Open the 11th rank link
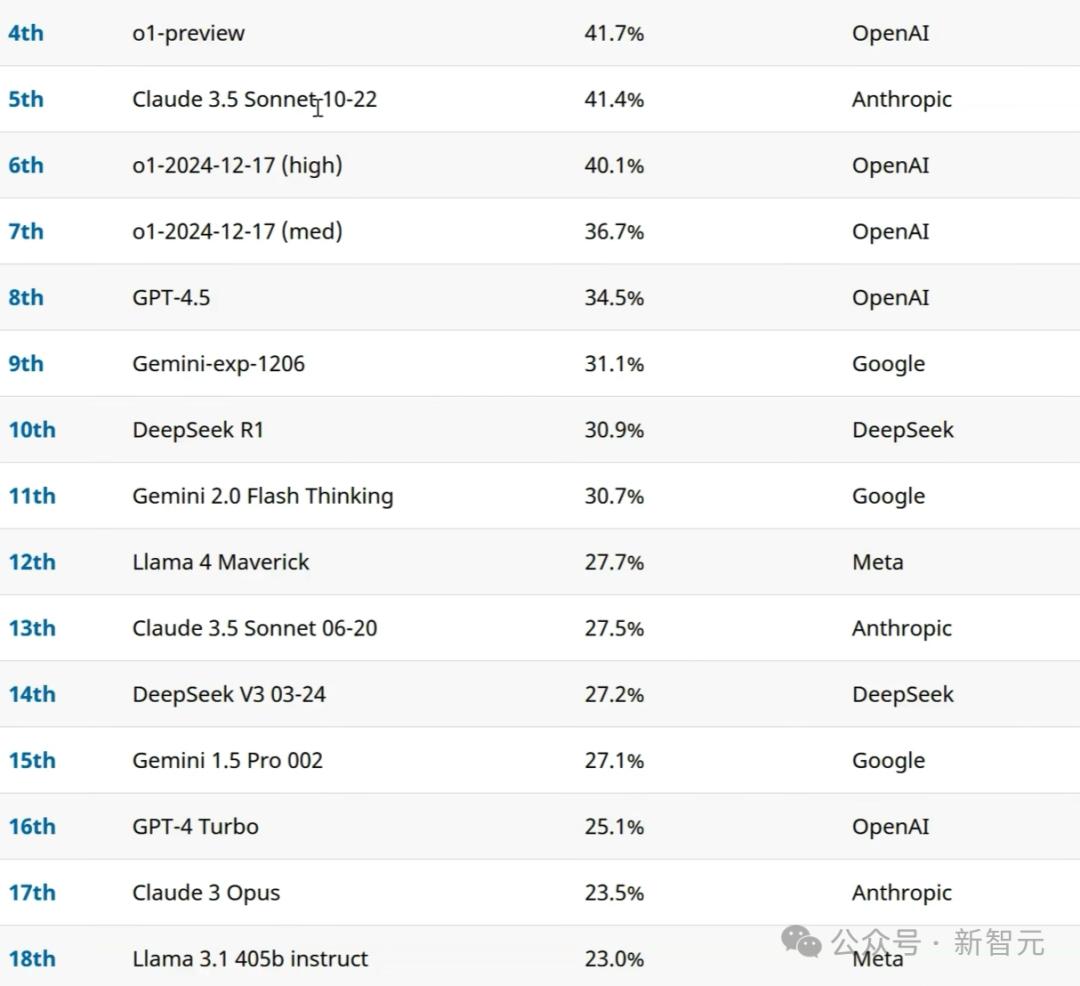The height and width of the screenshot is (986, 1080). point(32,496)
